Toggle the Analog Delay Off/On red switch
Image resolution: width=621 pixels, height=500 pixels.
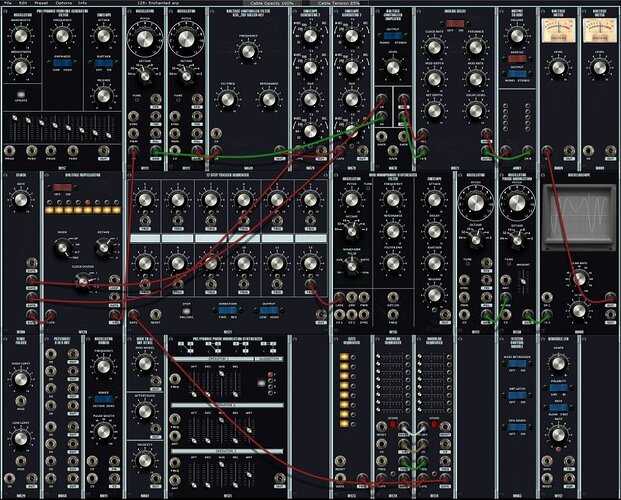(455, 23)
